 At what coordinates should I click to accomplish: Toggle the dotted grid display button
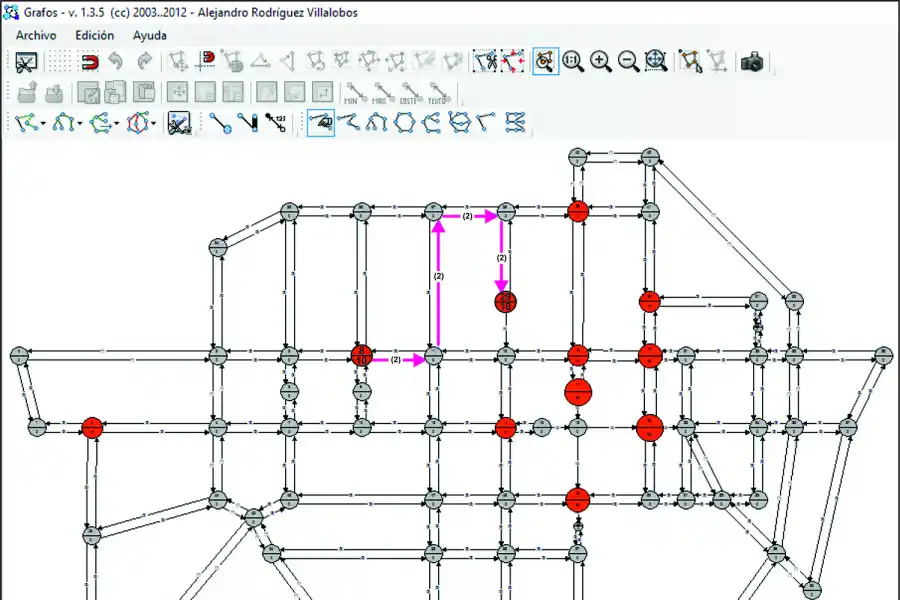59,62
